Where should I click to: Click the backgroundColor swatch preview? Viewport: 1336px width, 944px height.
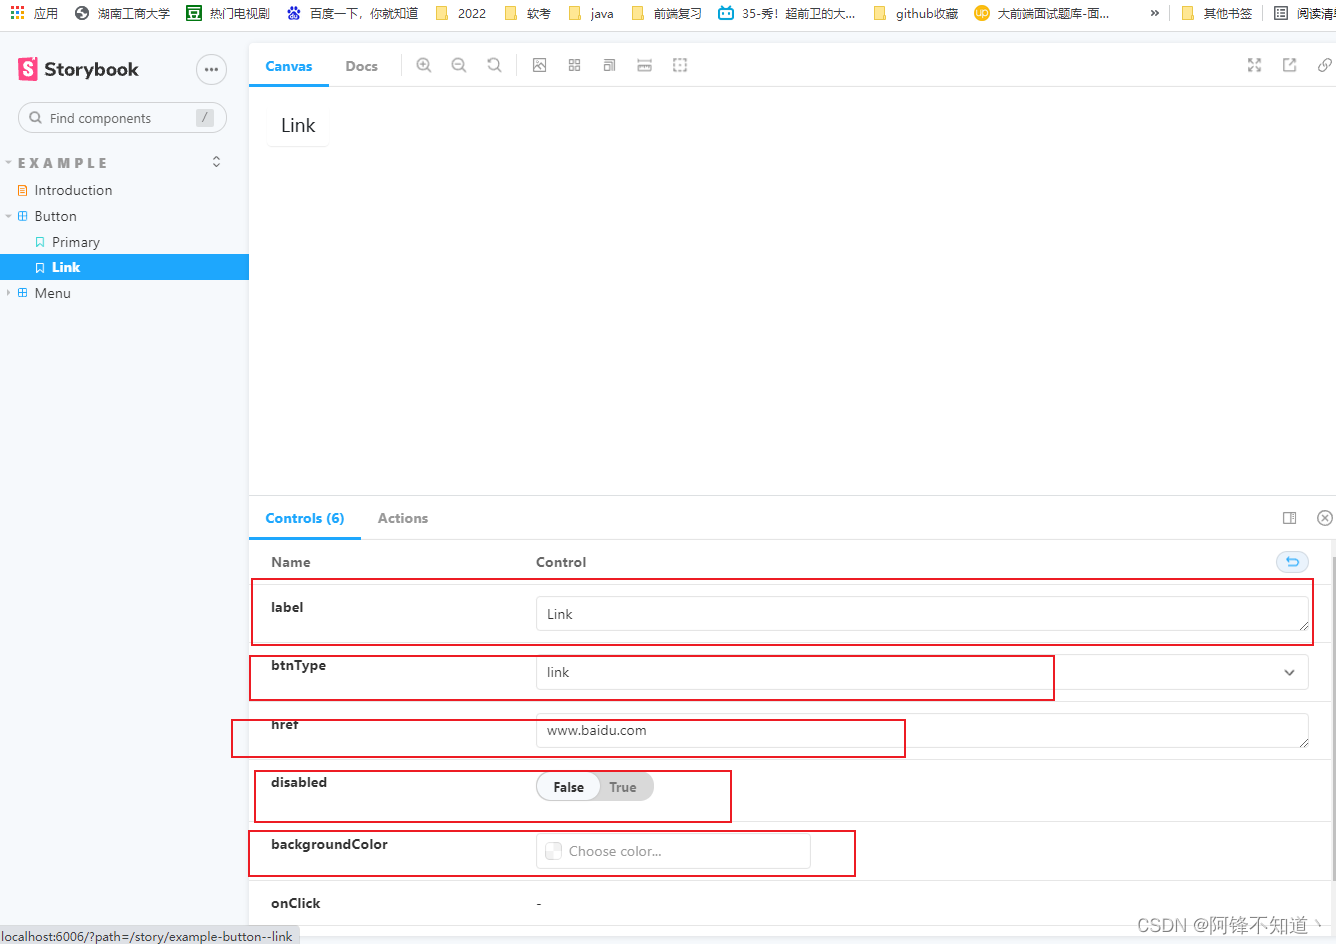(x=553, y=851)
